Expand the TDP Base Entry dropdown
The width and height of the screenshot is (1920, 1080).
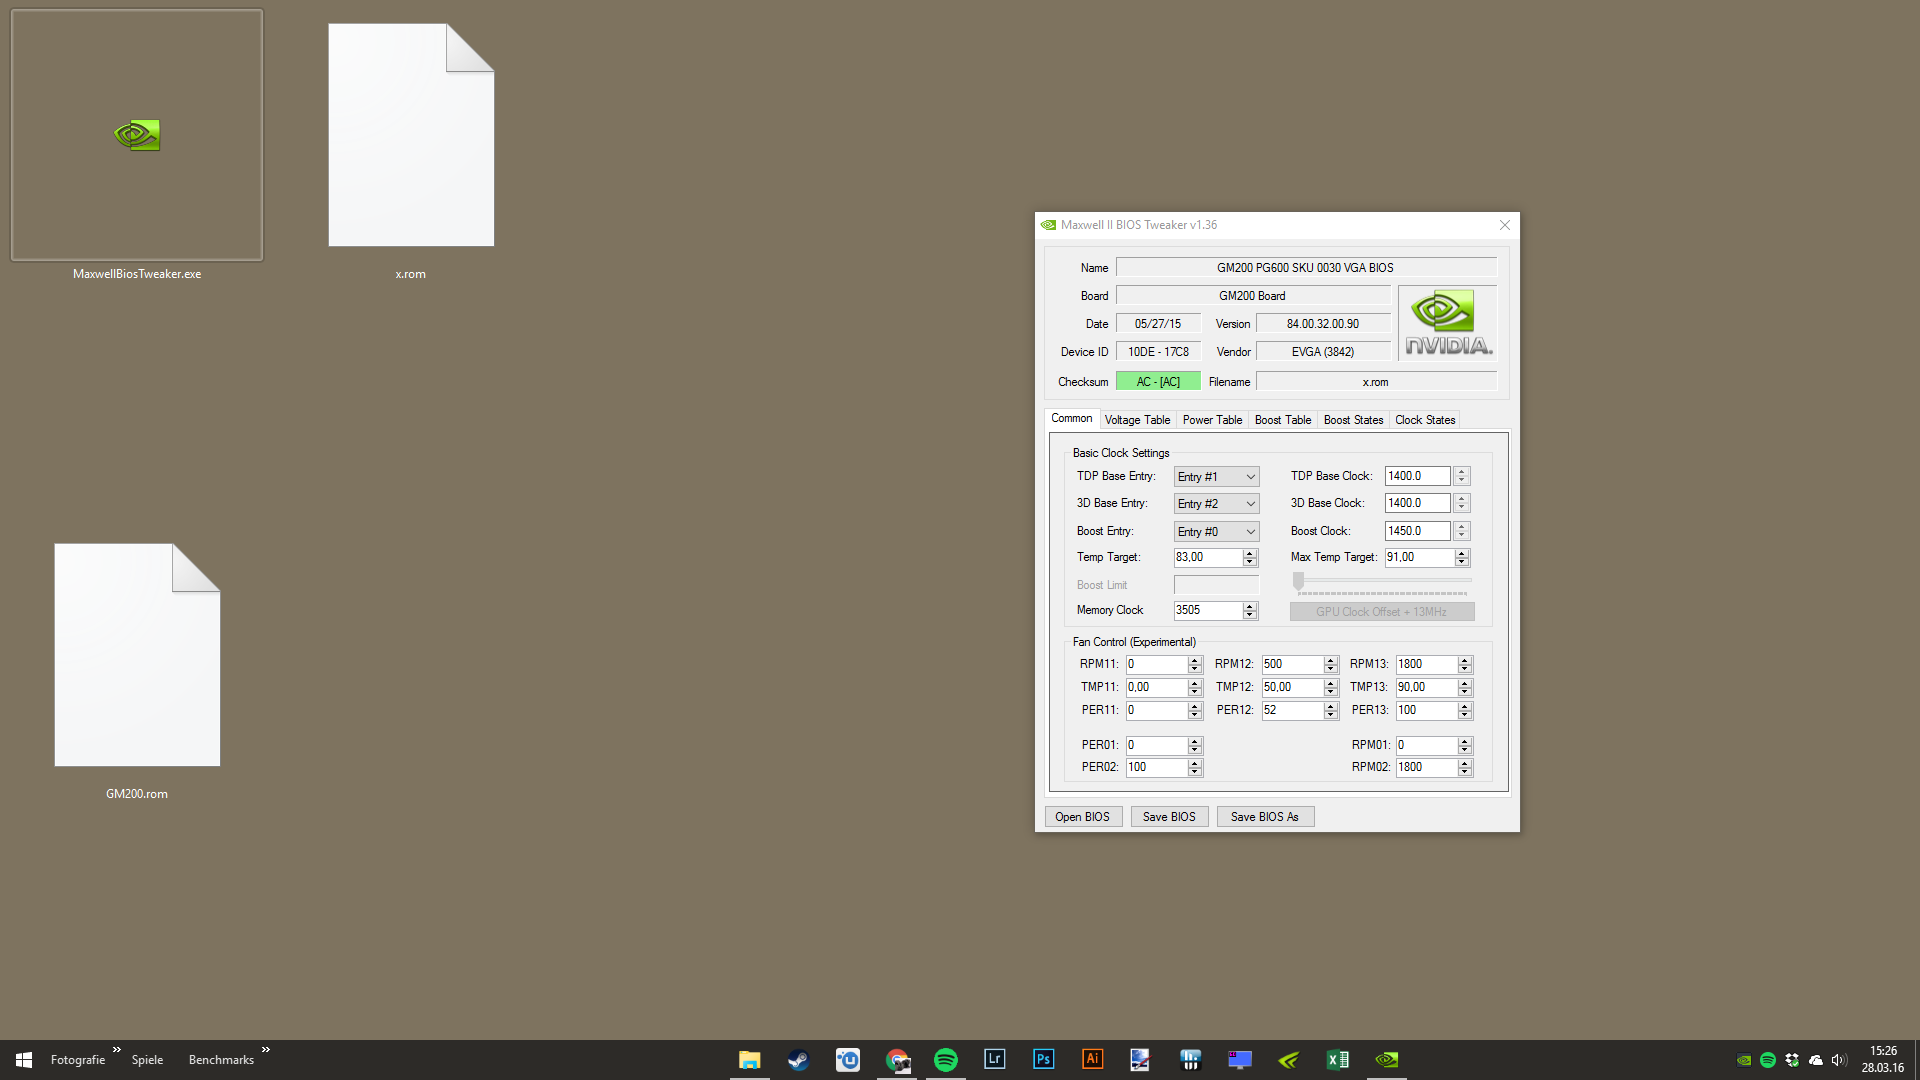coord(1216,477)
